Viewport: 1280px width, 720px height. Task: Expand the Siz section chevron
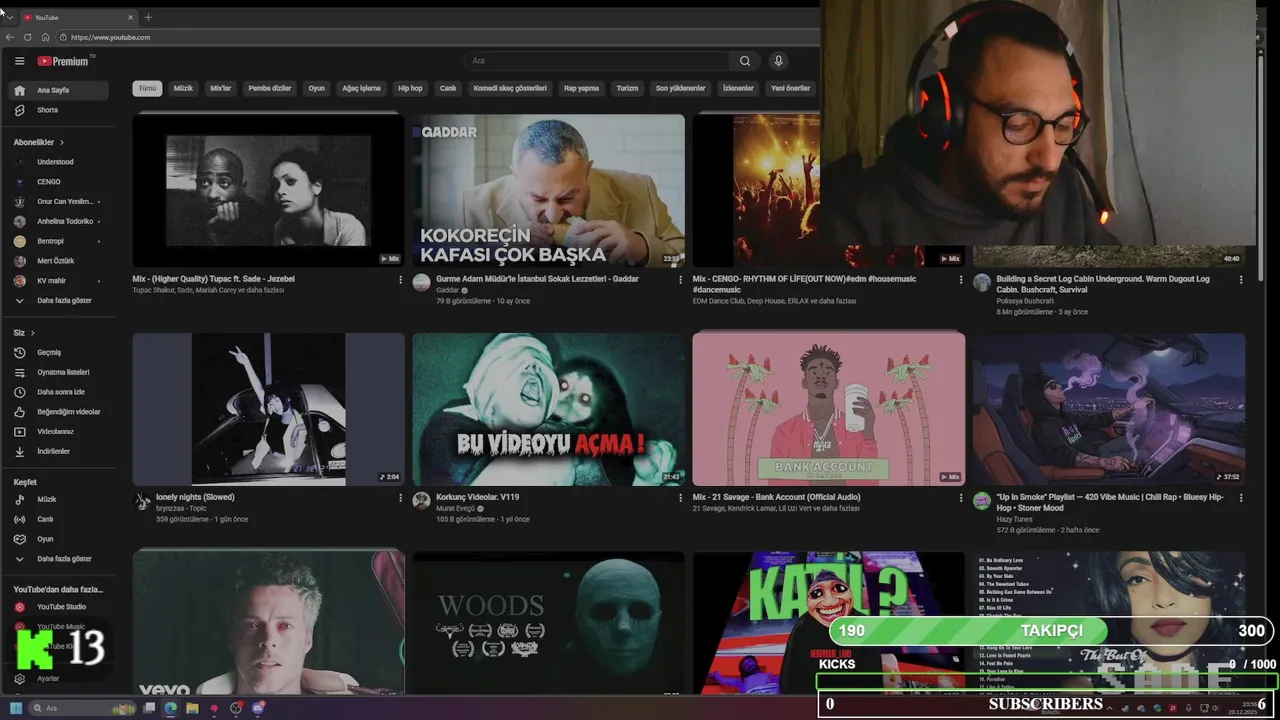tap(32, 333)
